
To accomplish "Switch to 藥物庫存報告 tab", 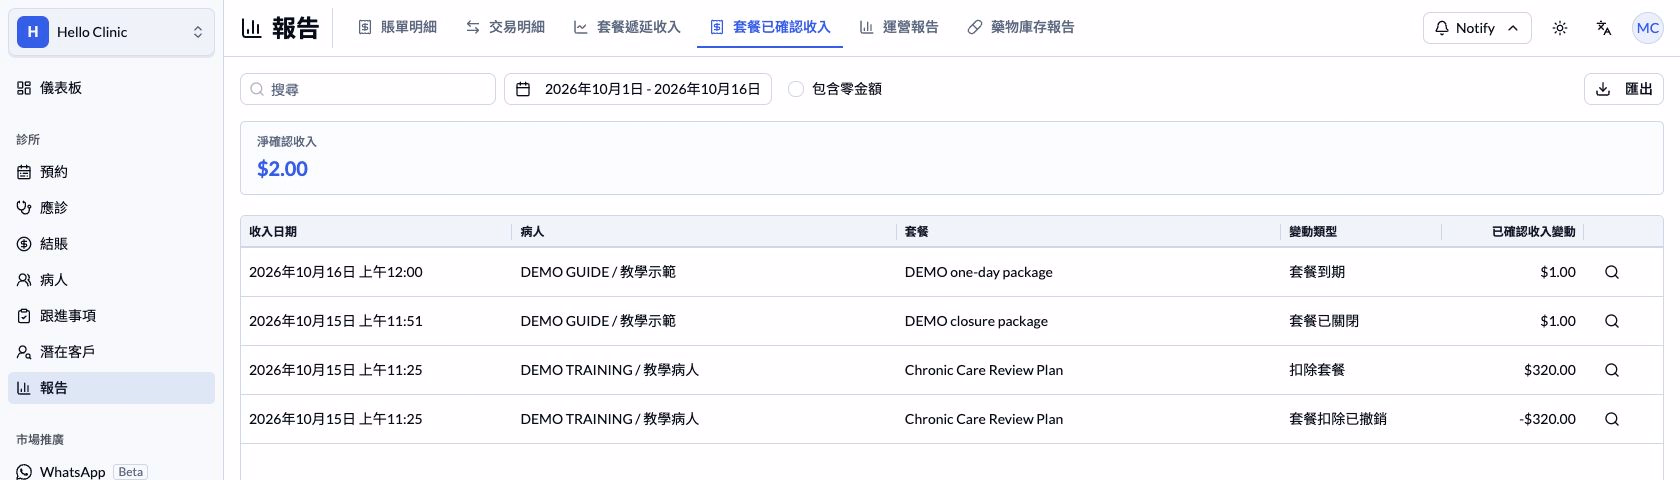I will point(1021,27).
